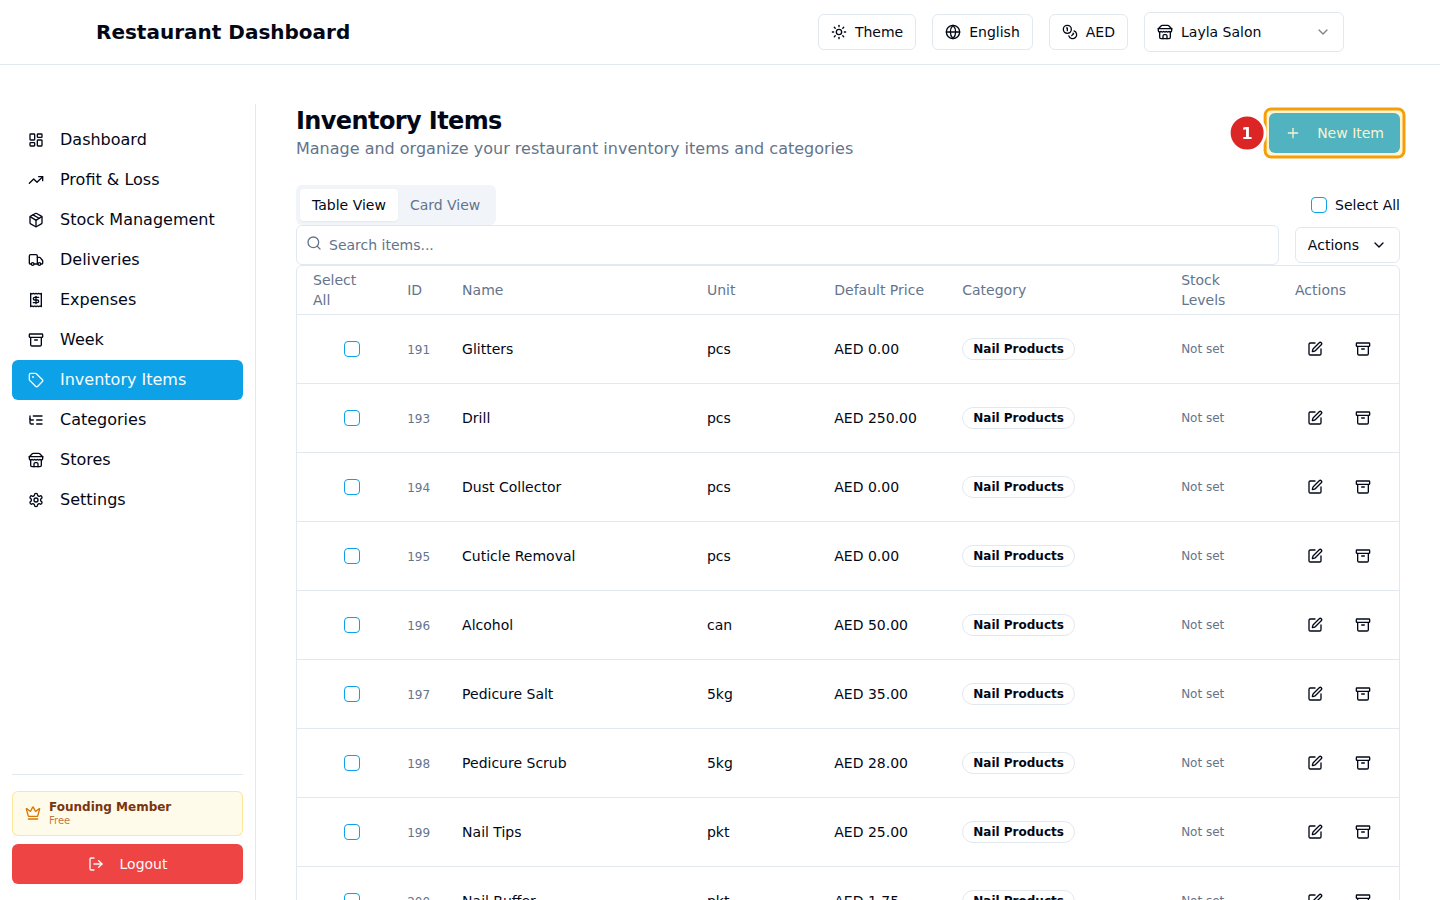The width and height of the screenshot is (1440, 900).
Task: Click edit icon for Dust Collector row
Action: (1315, 487)
